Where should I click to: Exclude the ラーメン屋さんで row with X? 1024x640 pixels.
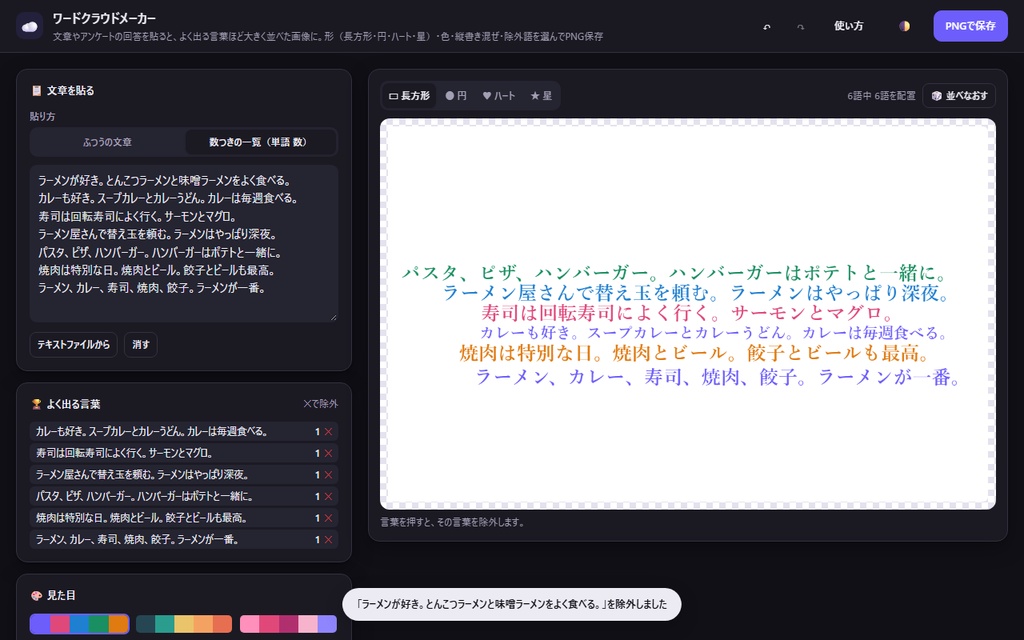click(x=328, y=475)
